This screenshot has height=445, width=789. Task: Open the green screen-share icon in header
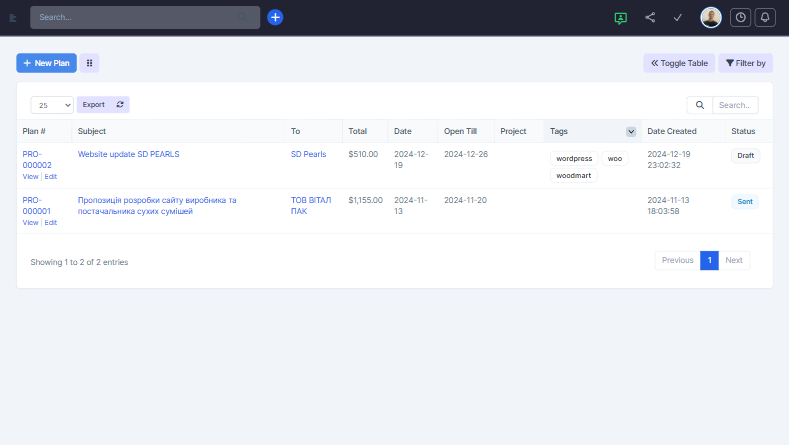(621, 17)
